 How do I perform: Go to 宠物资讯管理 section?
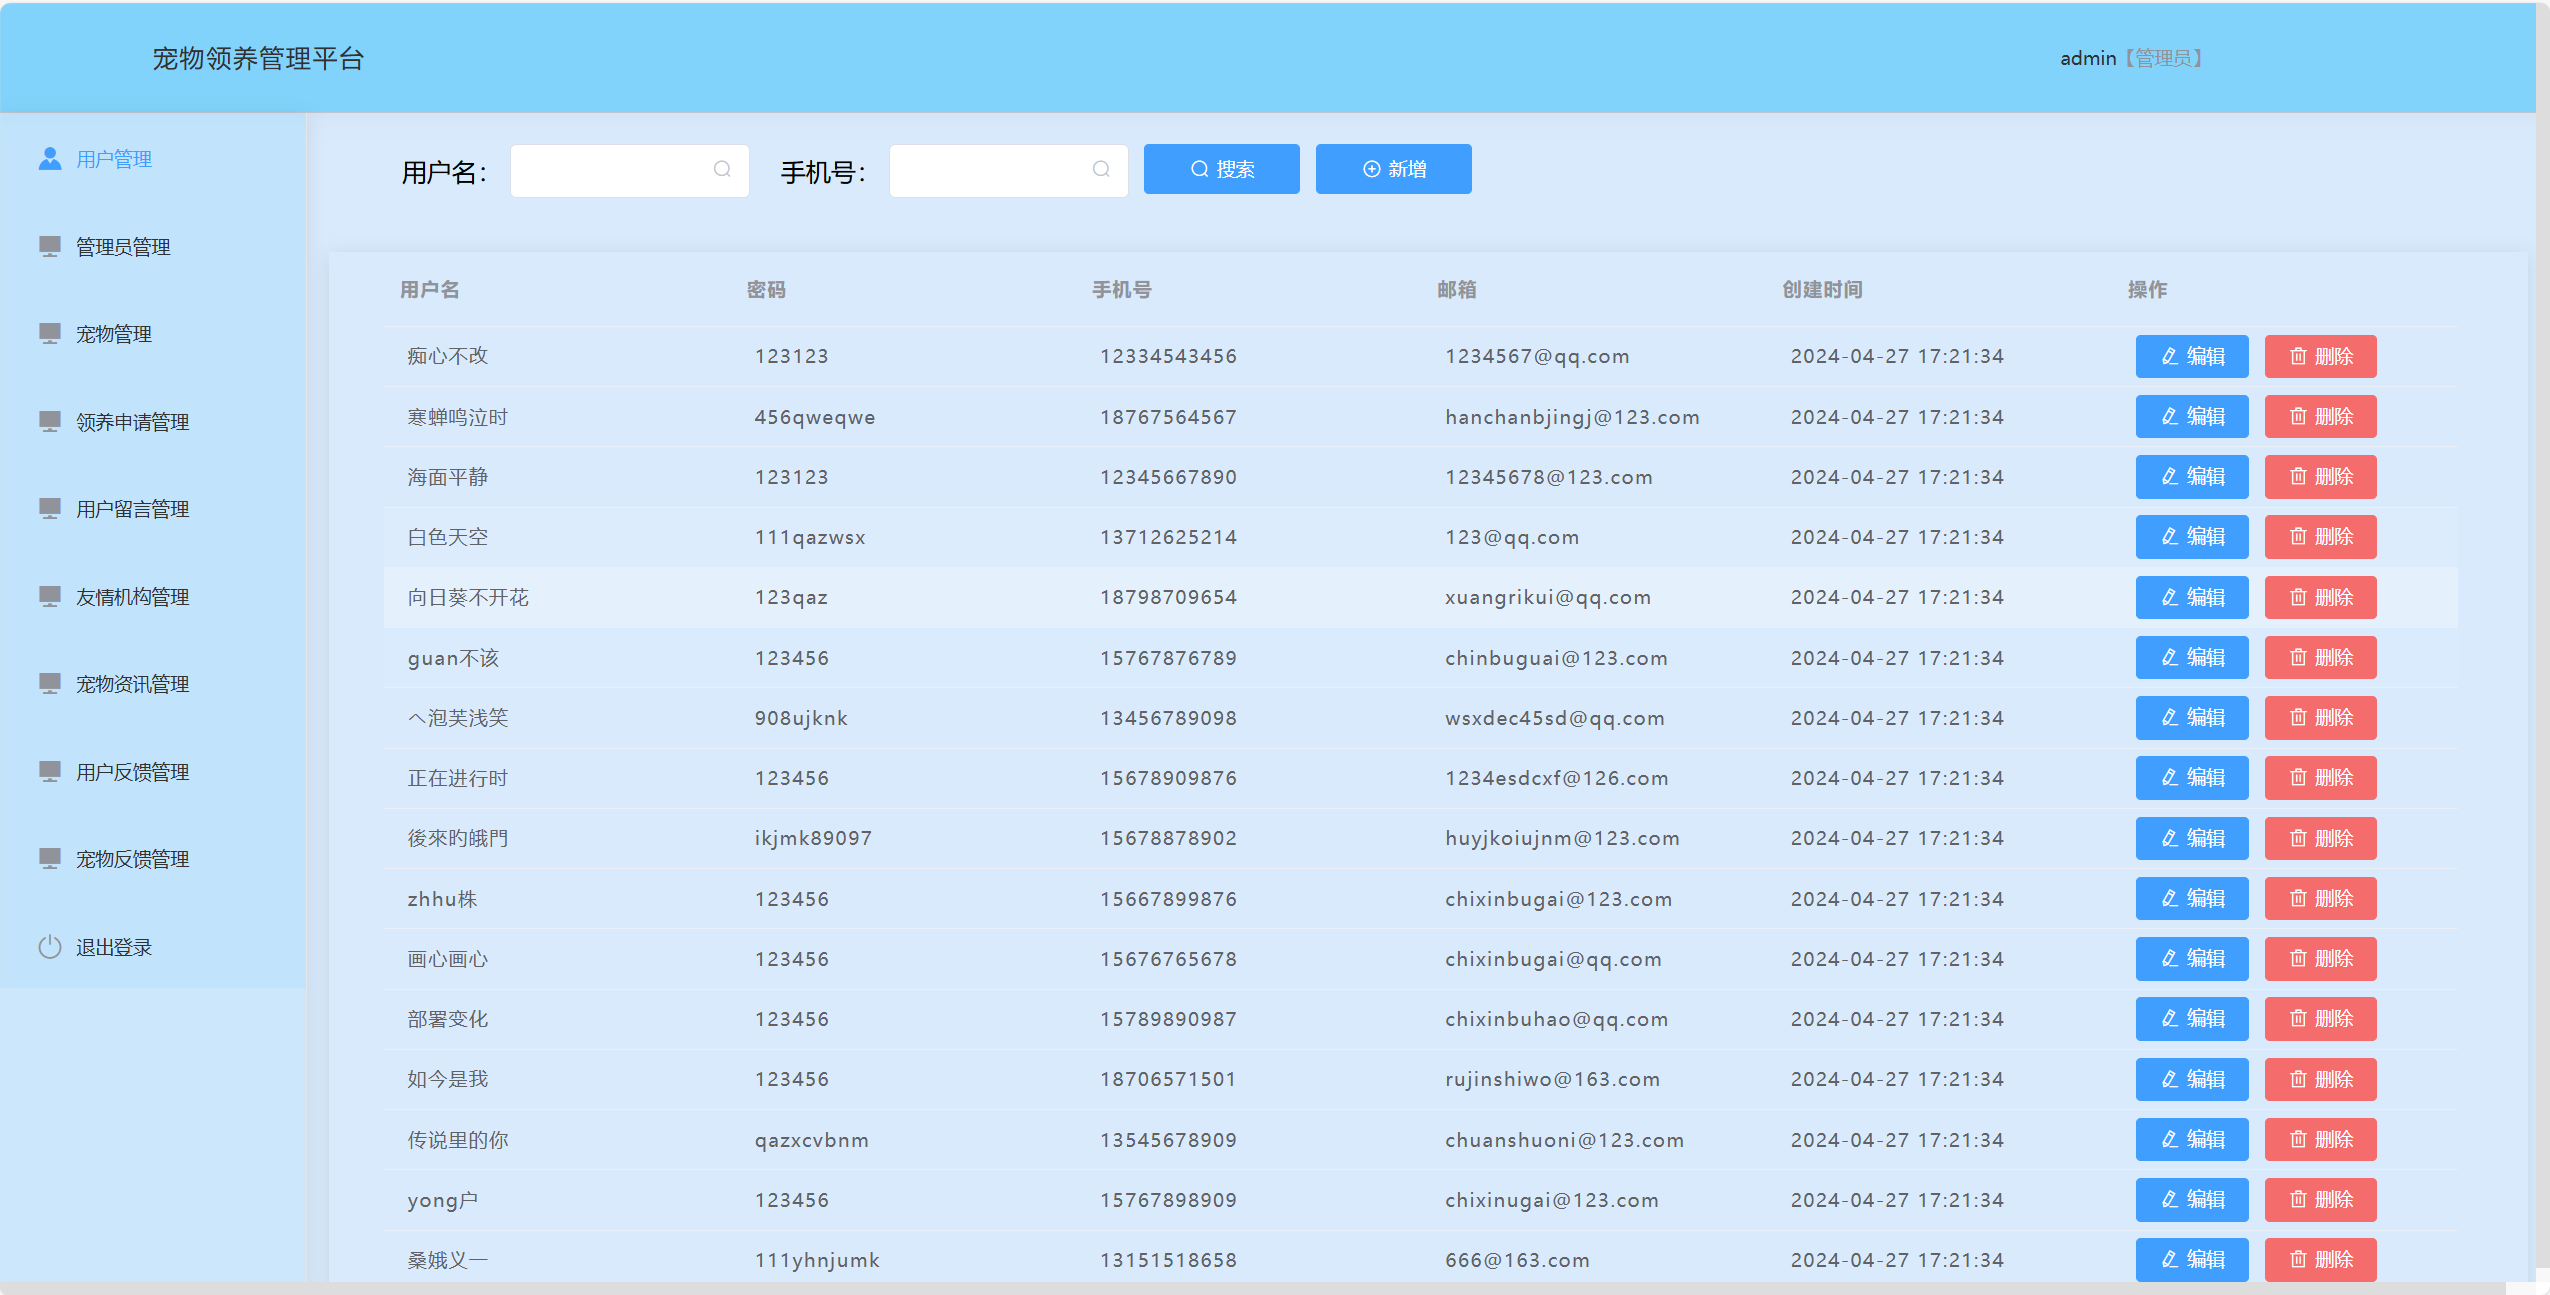[x=132, y=684]
